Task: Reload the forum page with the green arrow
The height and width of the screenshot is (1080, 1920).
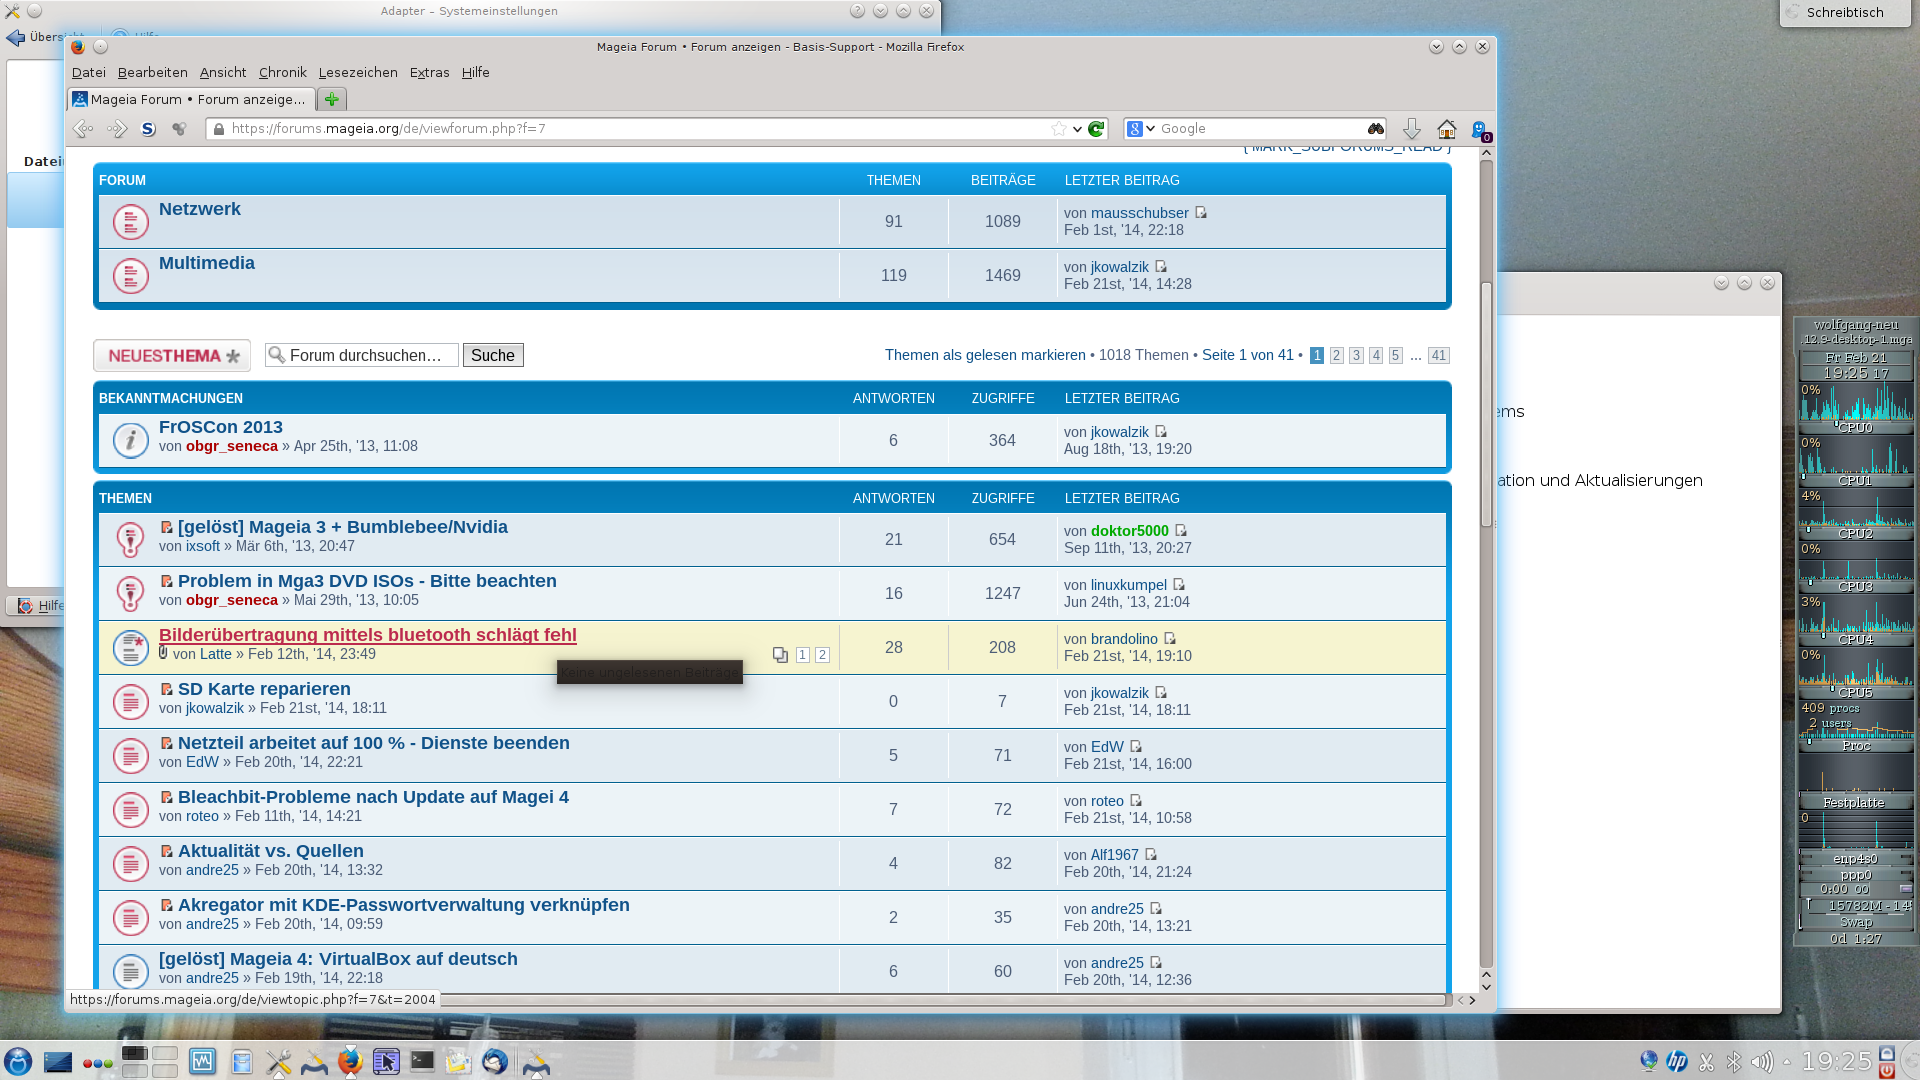Action: click(x=1096, y=129)
